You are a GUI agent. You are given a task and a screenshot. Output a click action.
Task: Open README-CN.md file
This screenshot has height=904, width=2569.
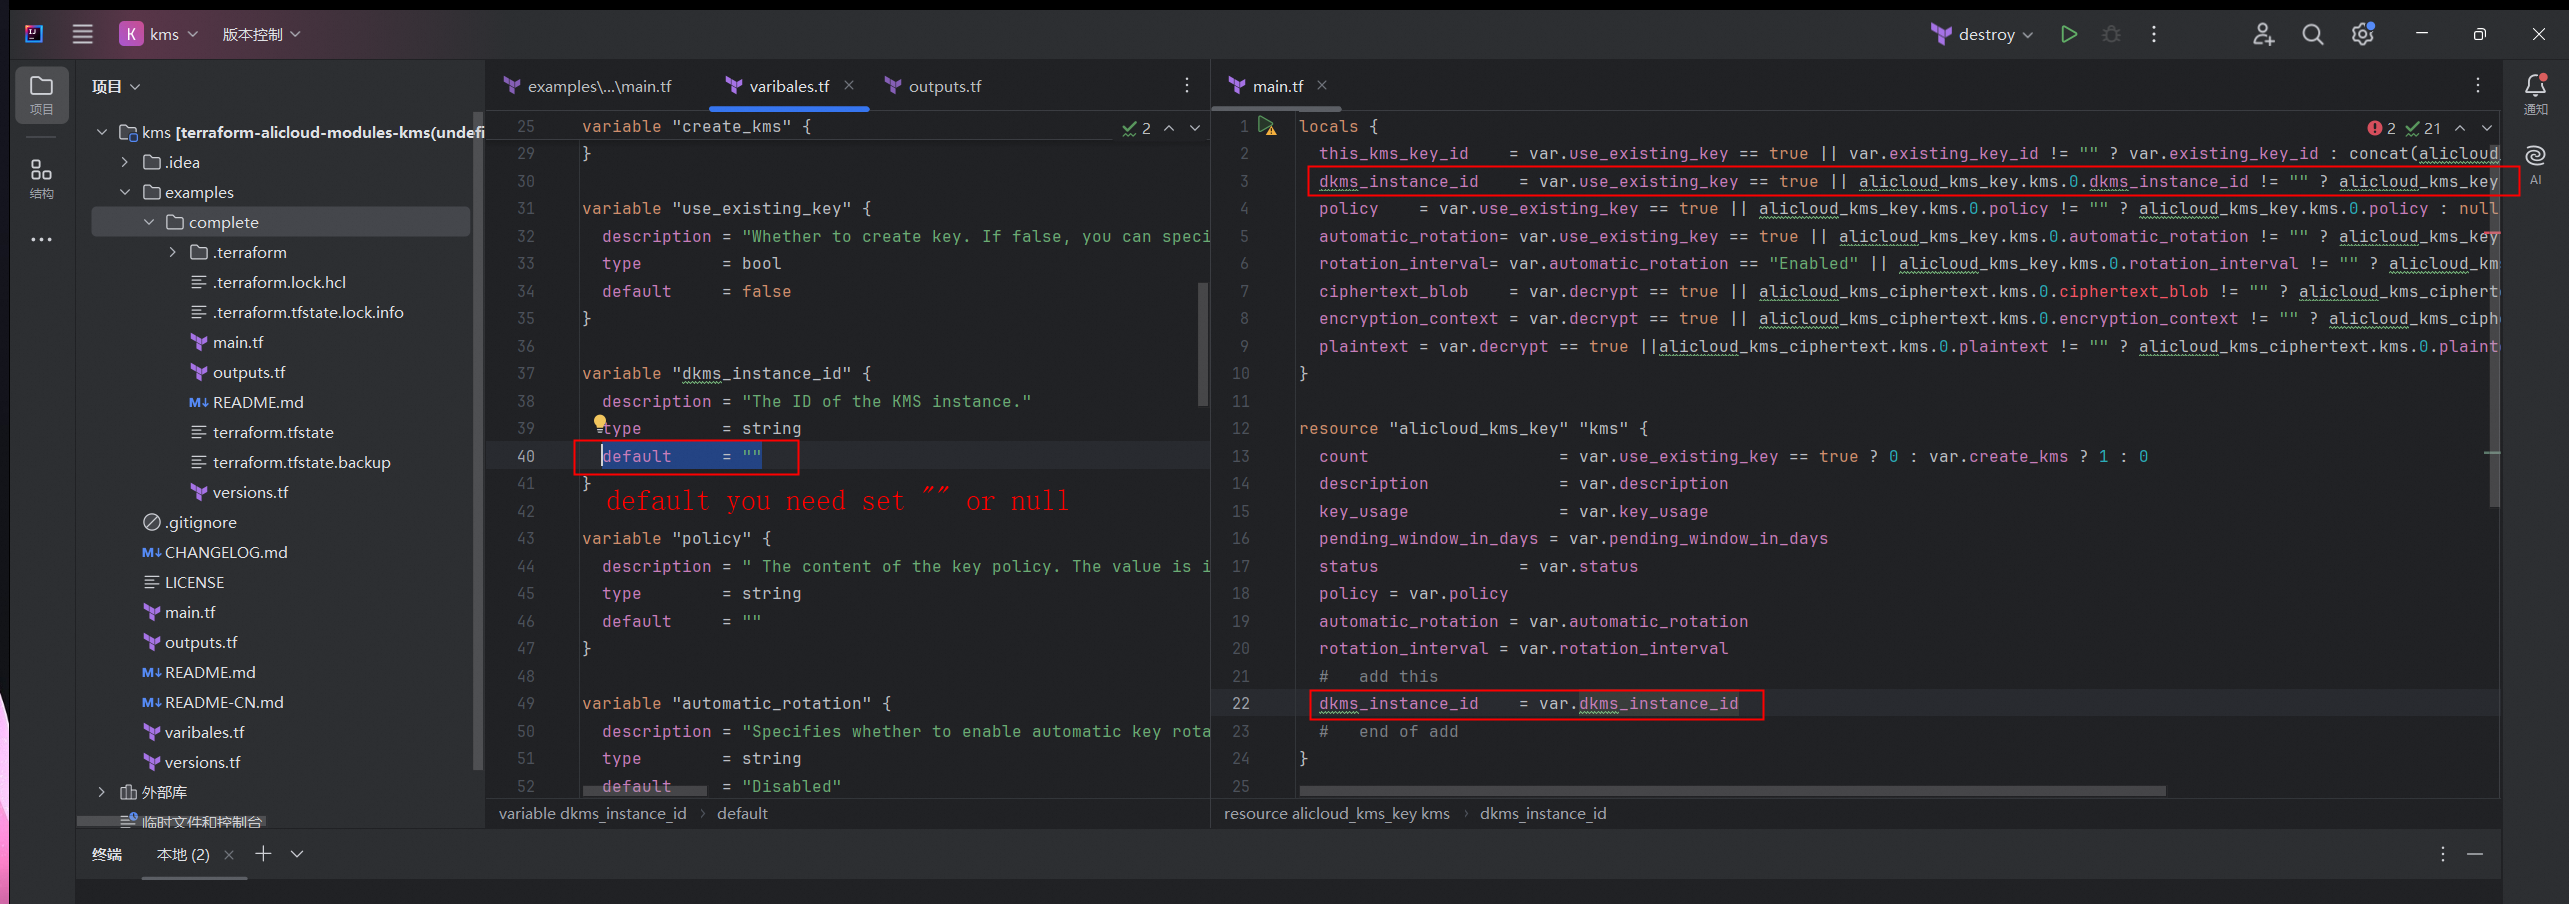click(x=224, y=702)
